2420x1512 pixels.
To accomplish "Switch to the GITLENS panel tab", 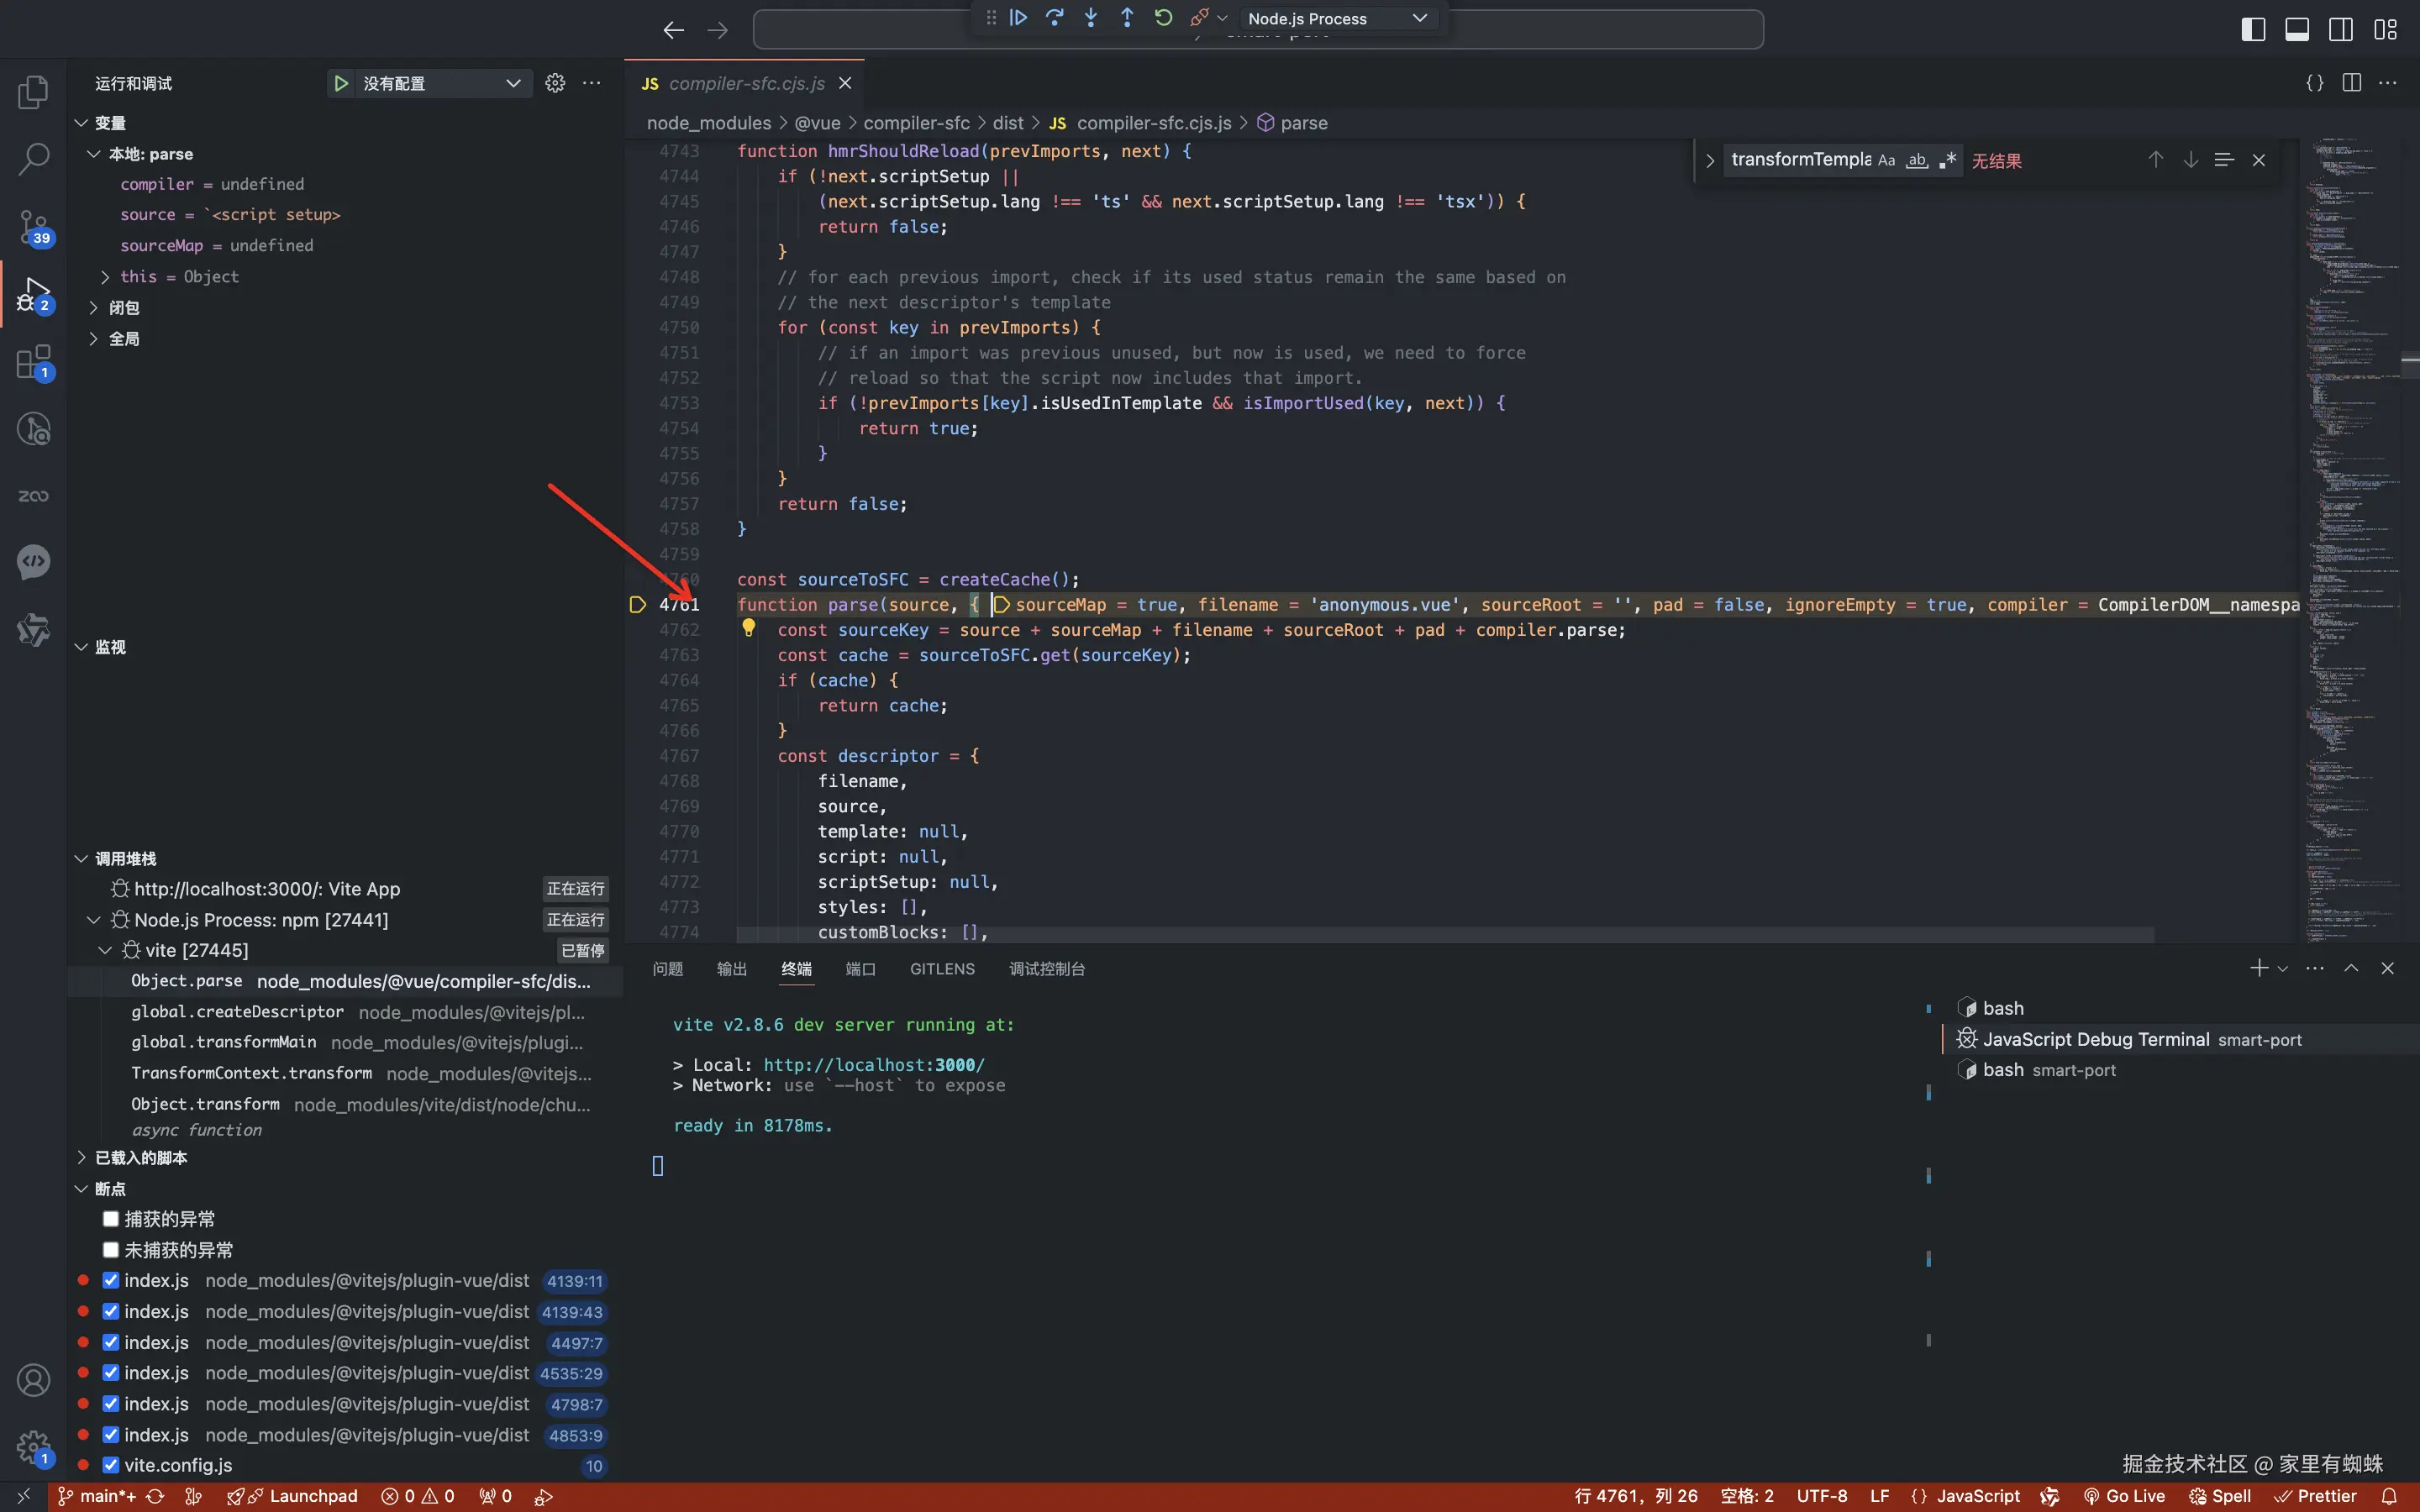I will [941, 968].
